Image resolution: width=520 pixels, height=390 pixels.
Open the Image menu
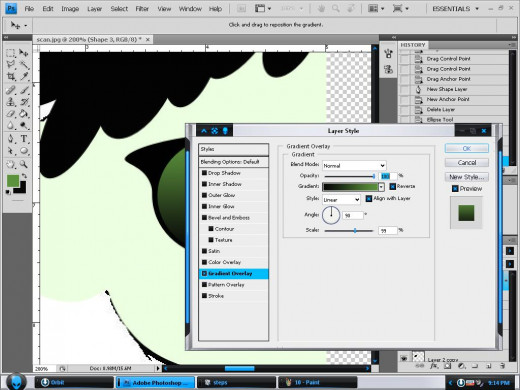pos(70,9)
